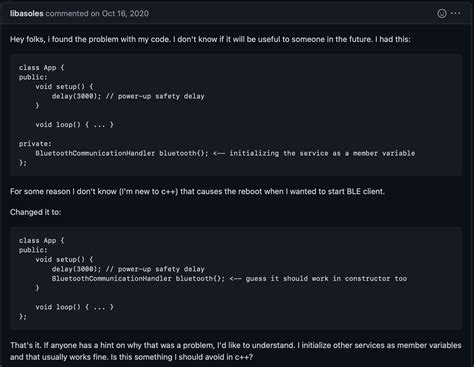This screenshot has height=367, width=474.
Task: Click 'void loop() { ... }' in first code block
Action: coord(75,125)
